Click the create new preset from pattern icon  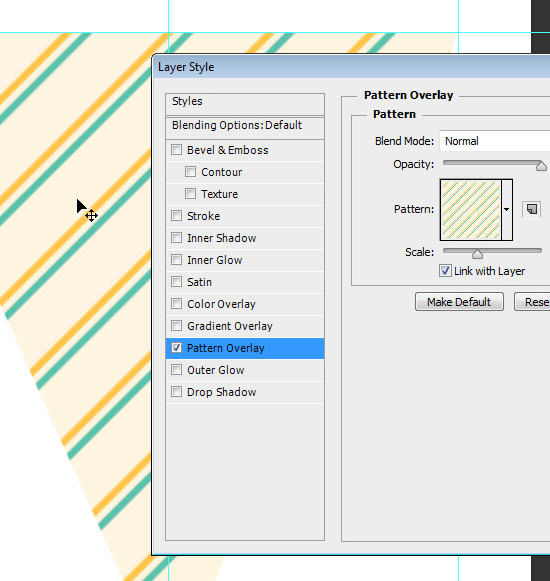(531, 209)
